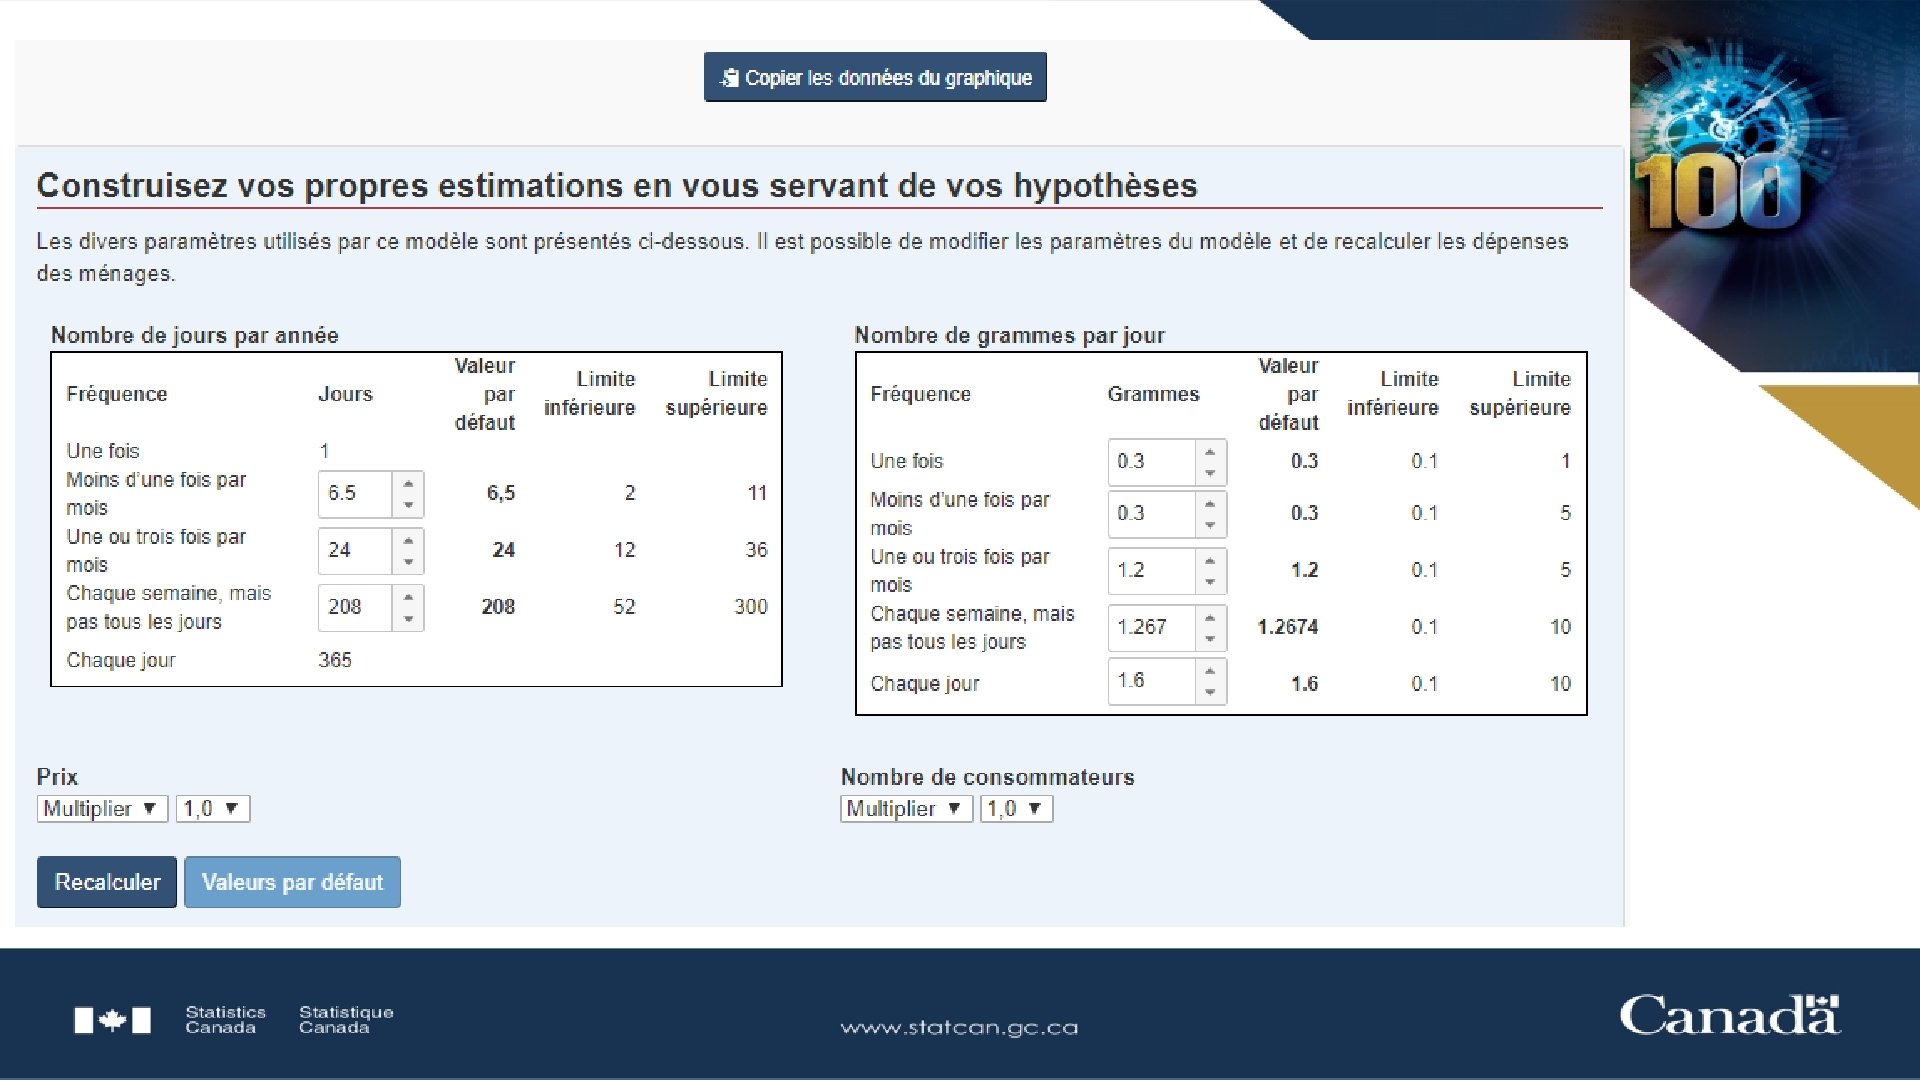Decrease days for Chaque semaine row
The width and height of the screenshot is (1920, 1080).
click(408, 619)
